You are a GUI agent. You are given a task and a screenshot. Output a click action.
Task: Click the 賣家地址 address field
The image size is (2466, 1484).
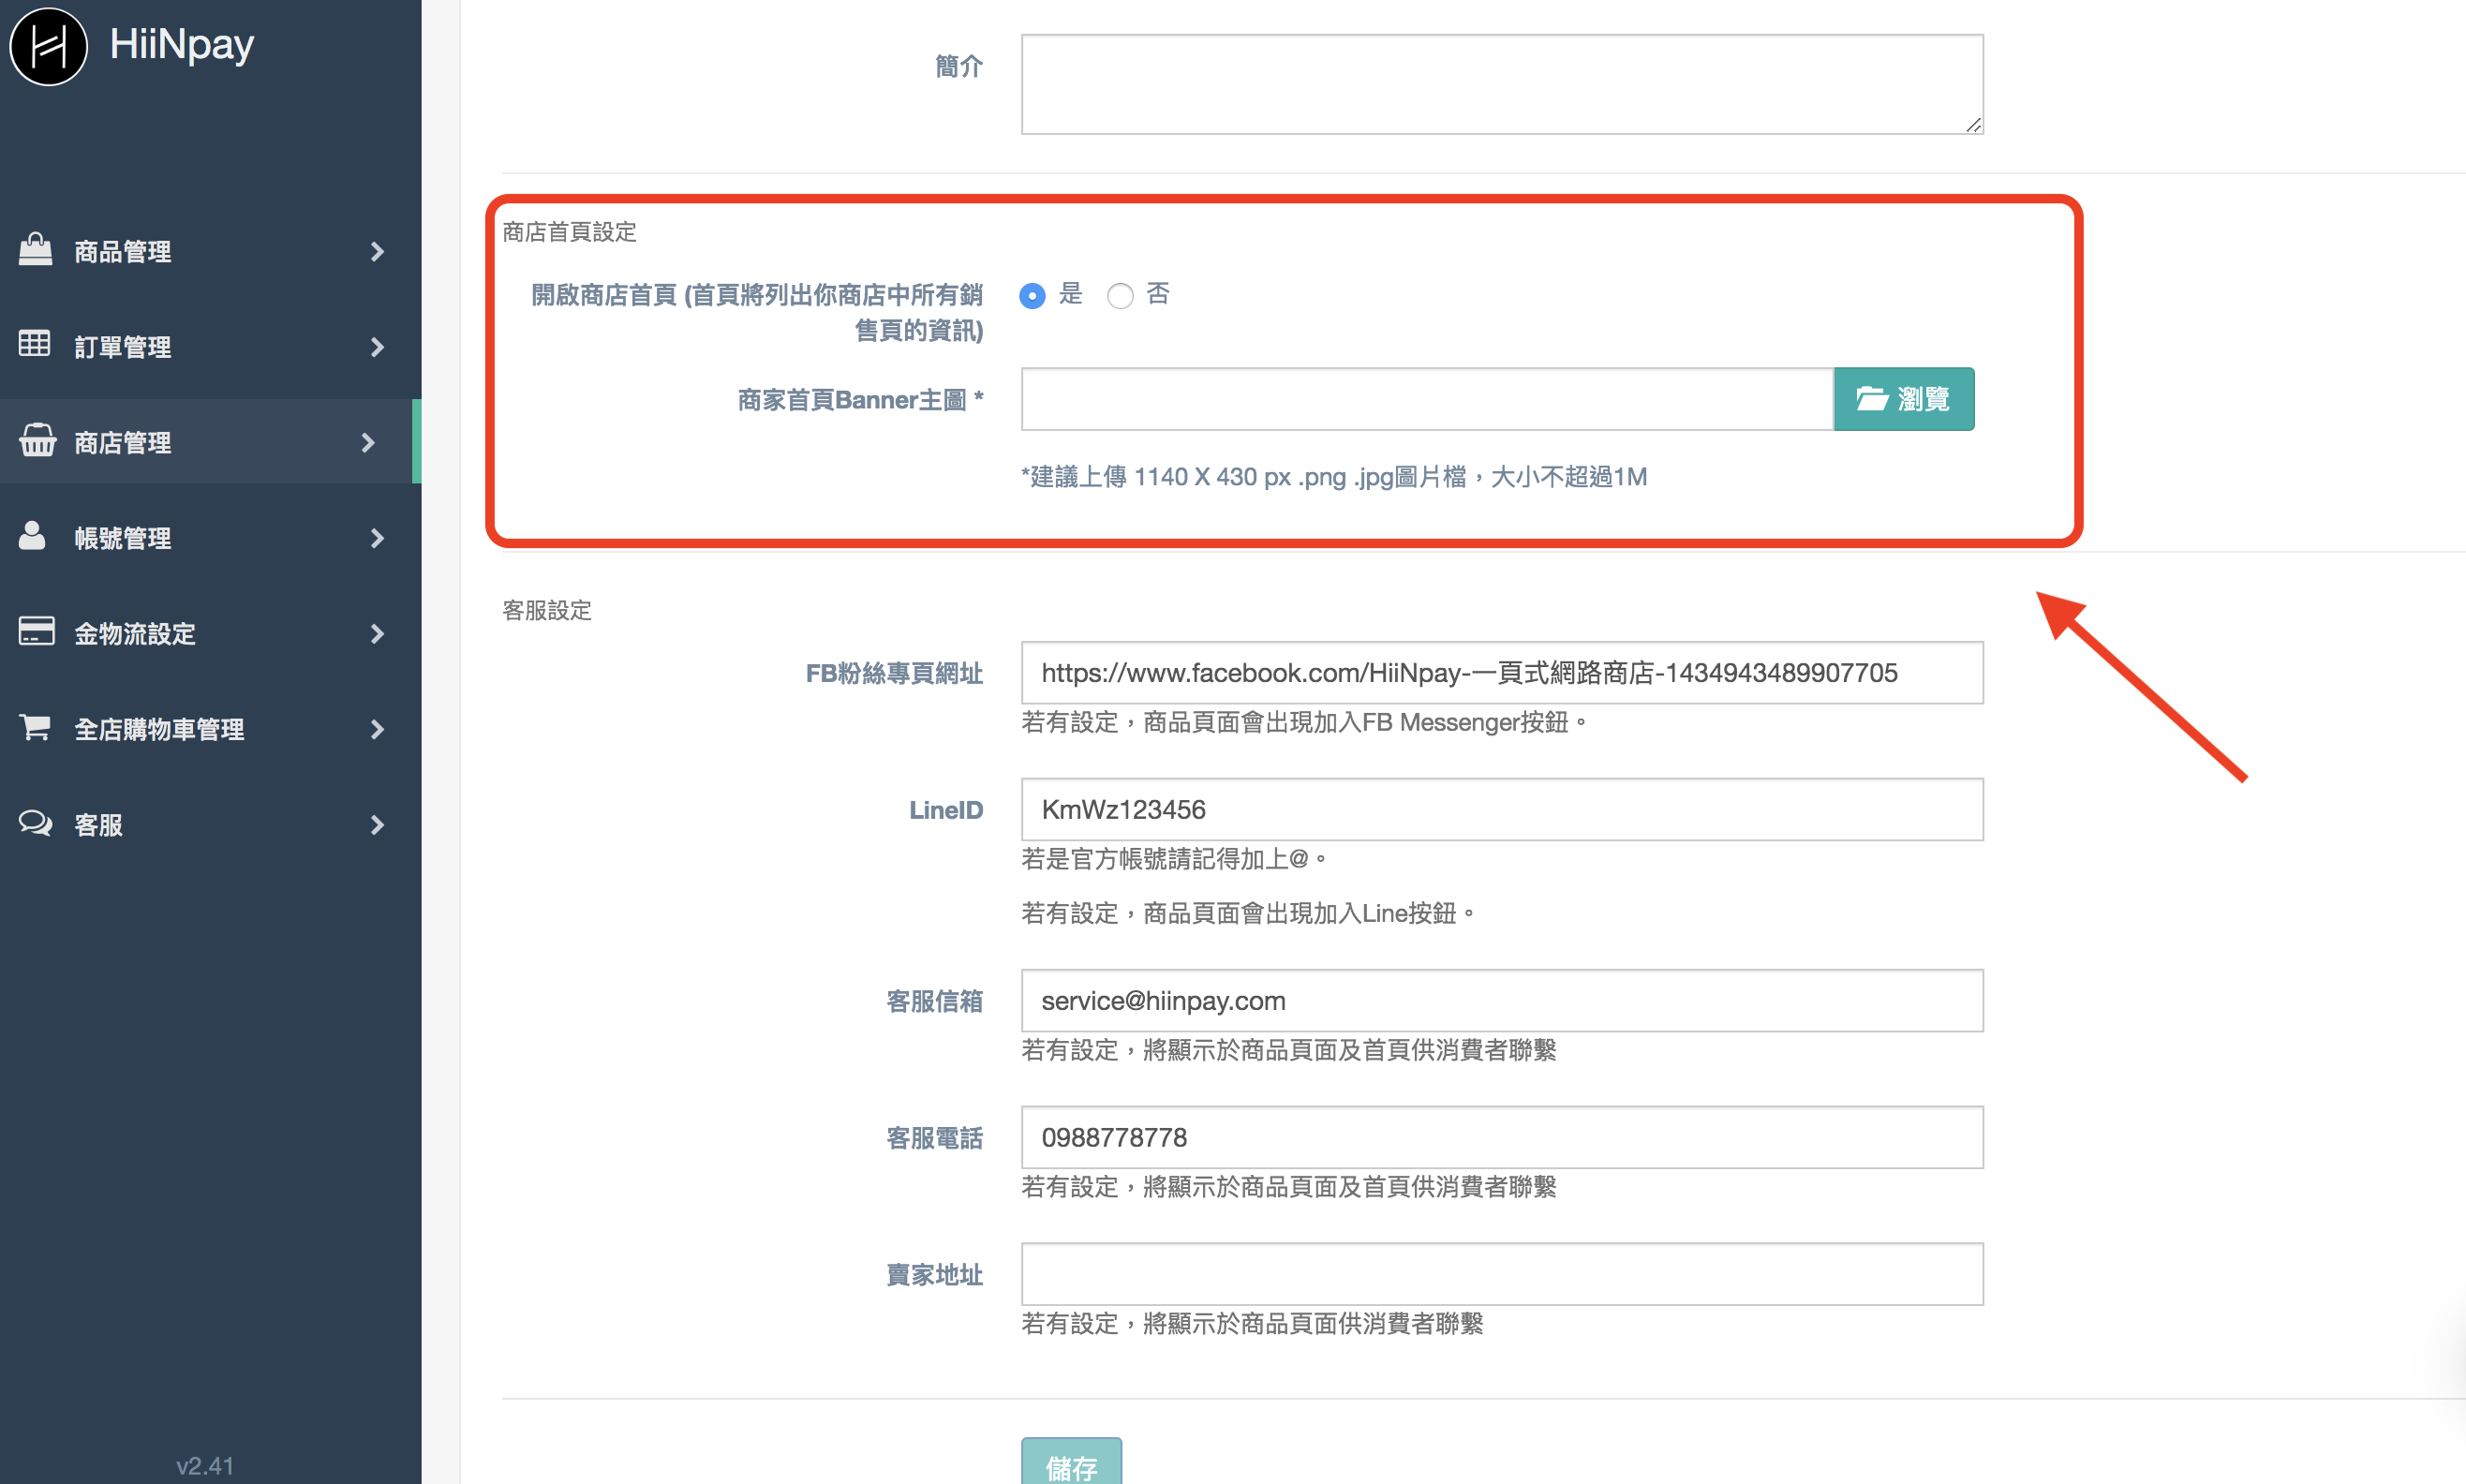[1502, 1275]
